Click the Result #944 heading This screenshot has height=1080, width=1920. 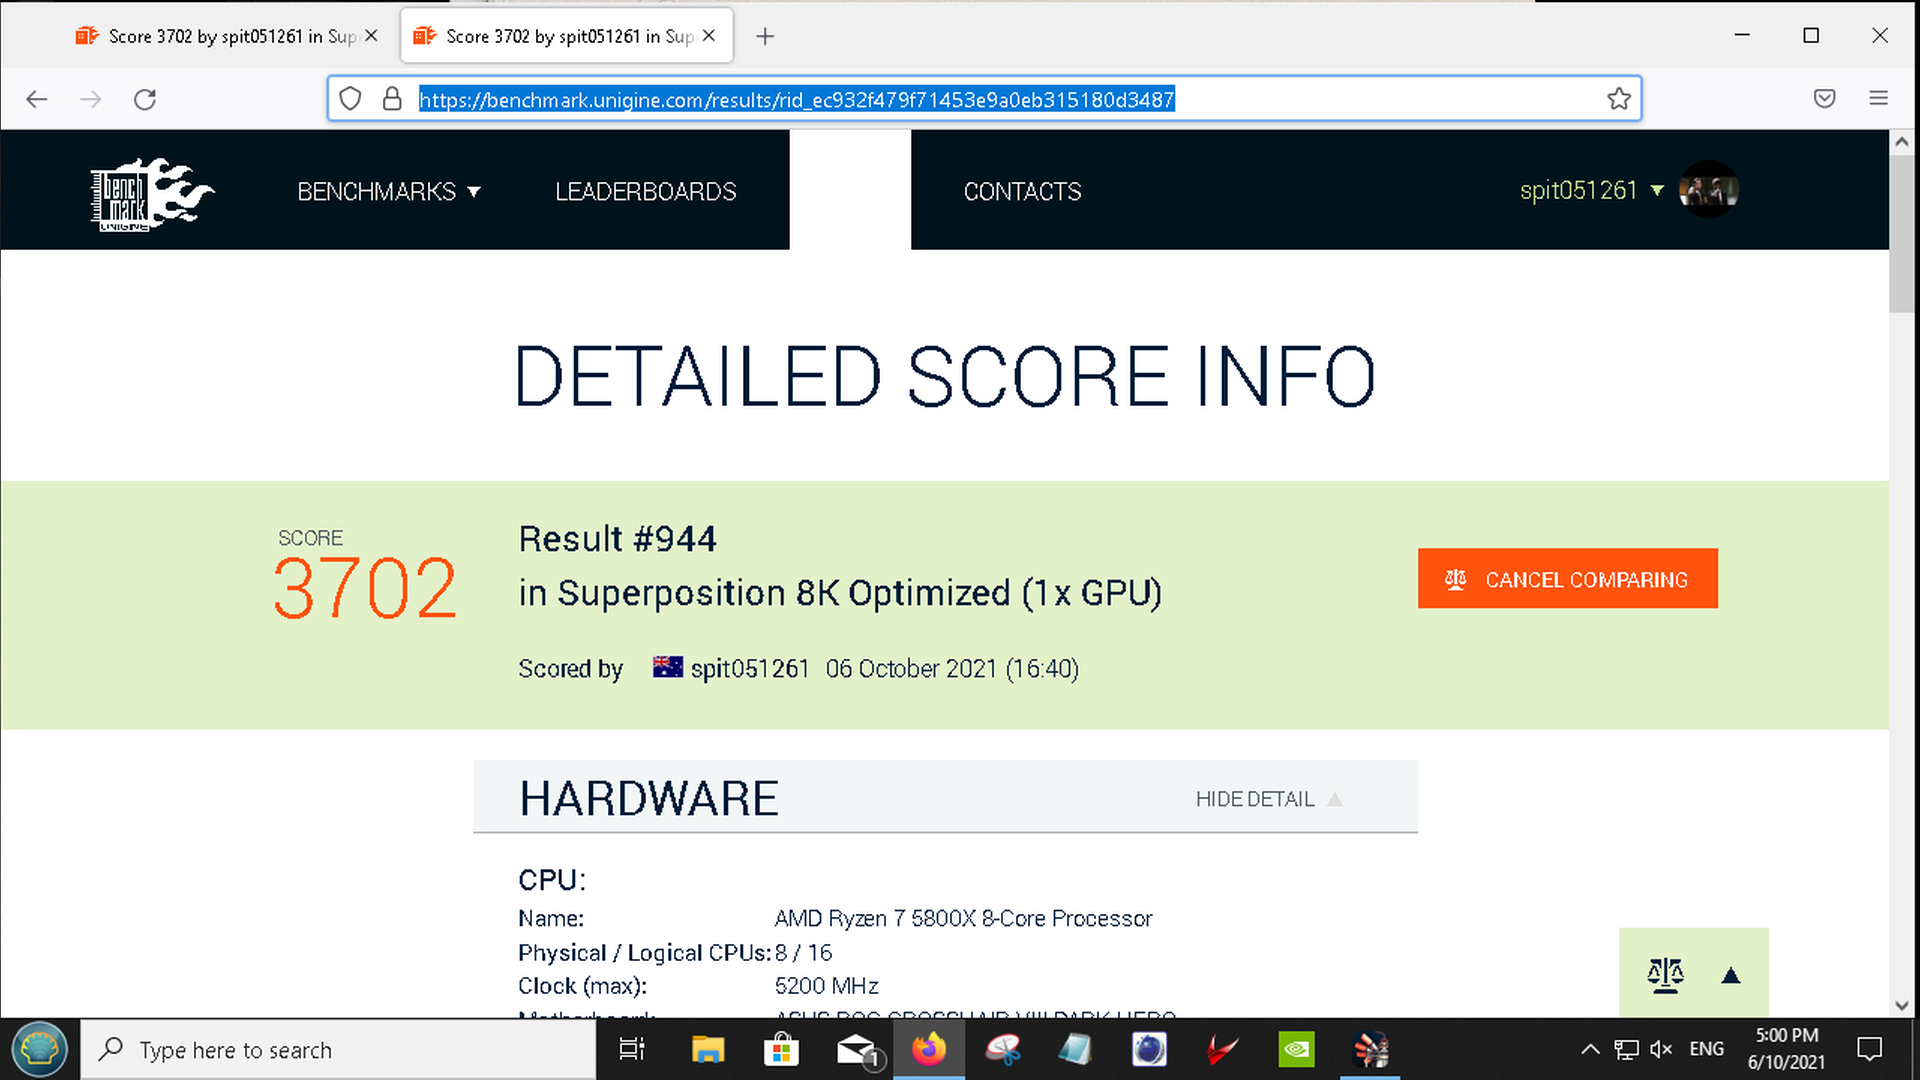617,539
